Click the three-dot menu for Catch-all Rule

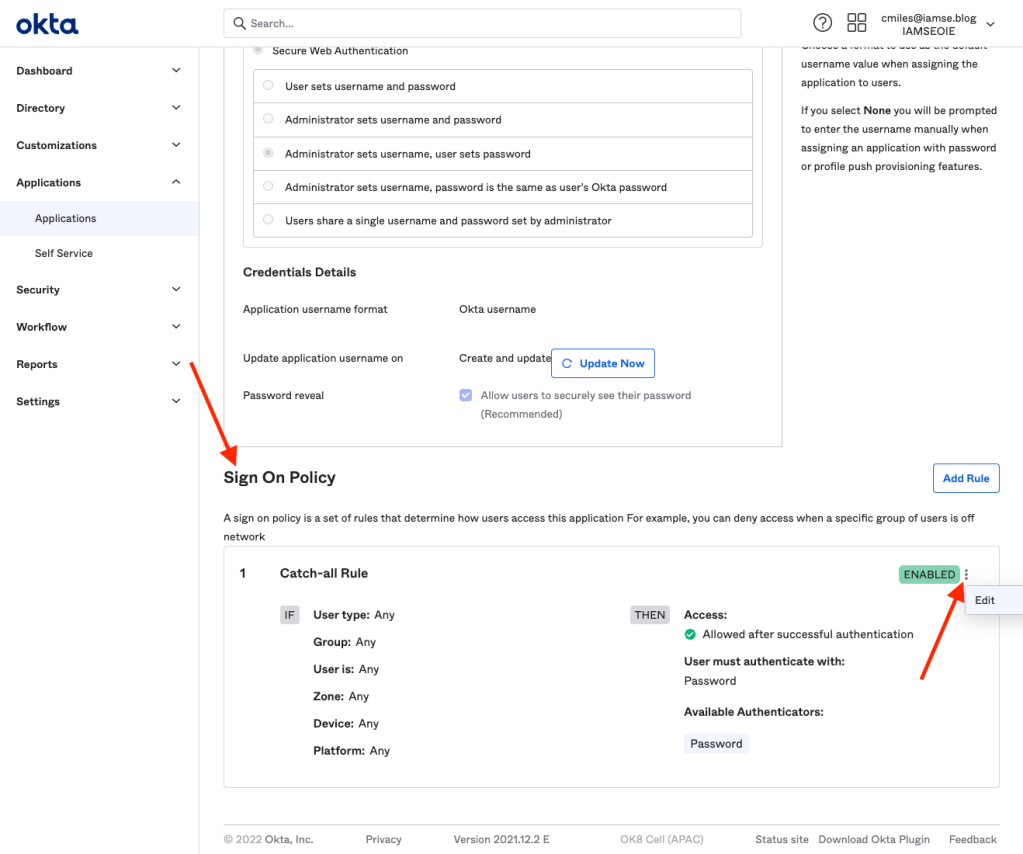click(x=966, y=575)
